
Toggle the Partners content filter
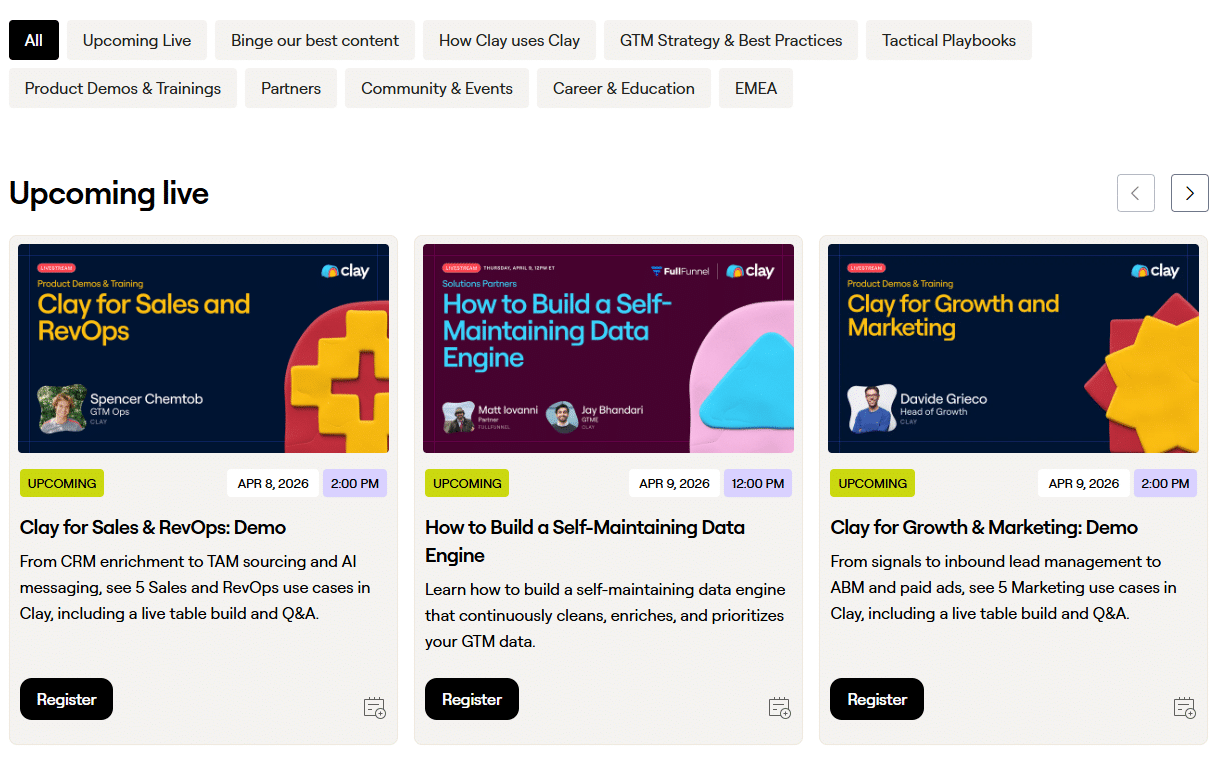(x=290, y=88)
